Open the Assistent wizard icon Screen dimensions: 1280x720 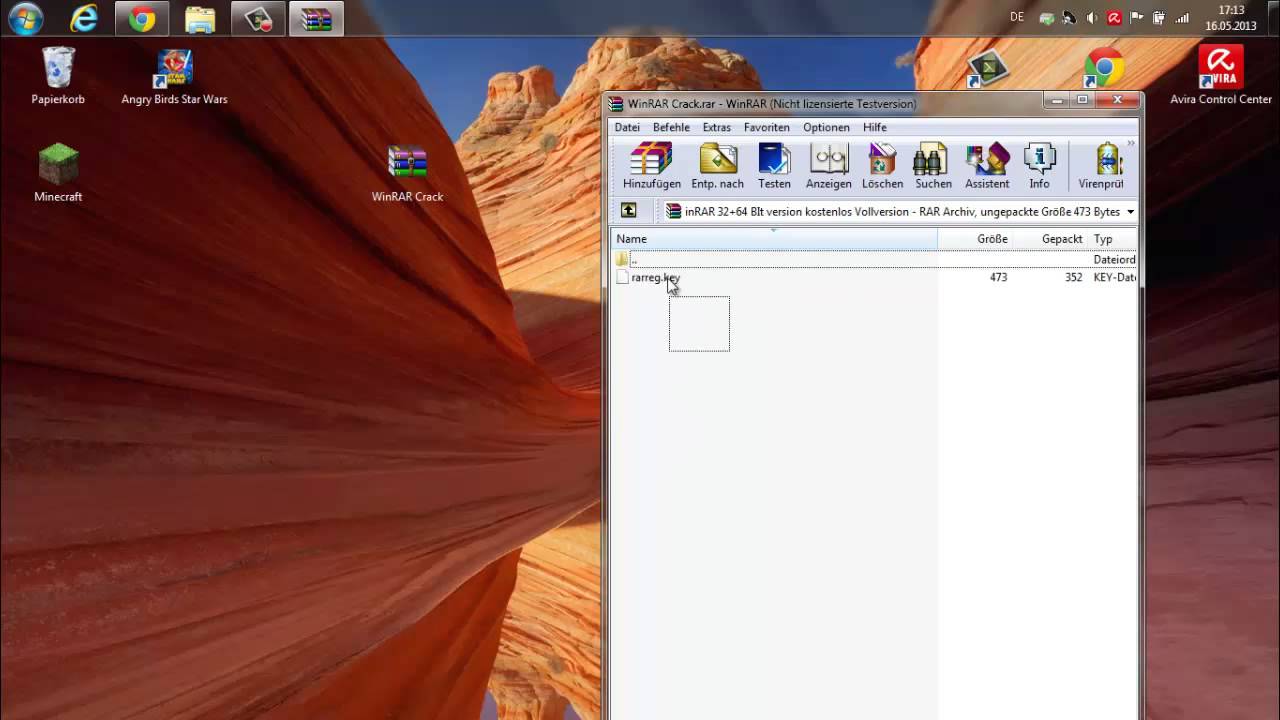point(987,166)
